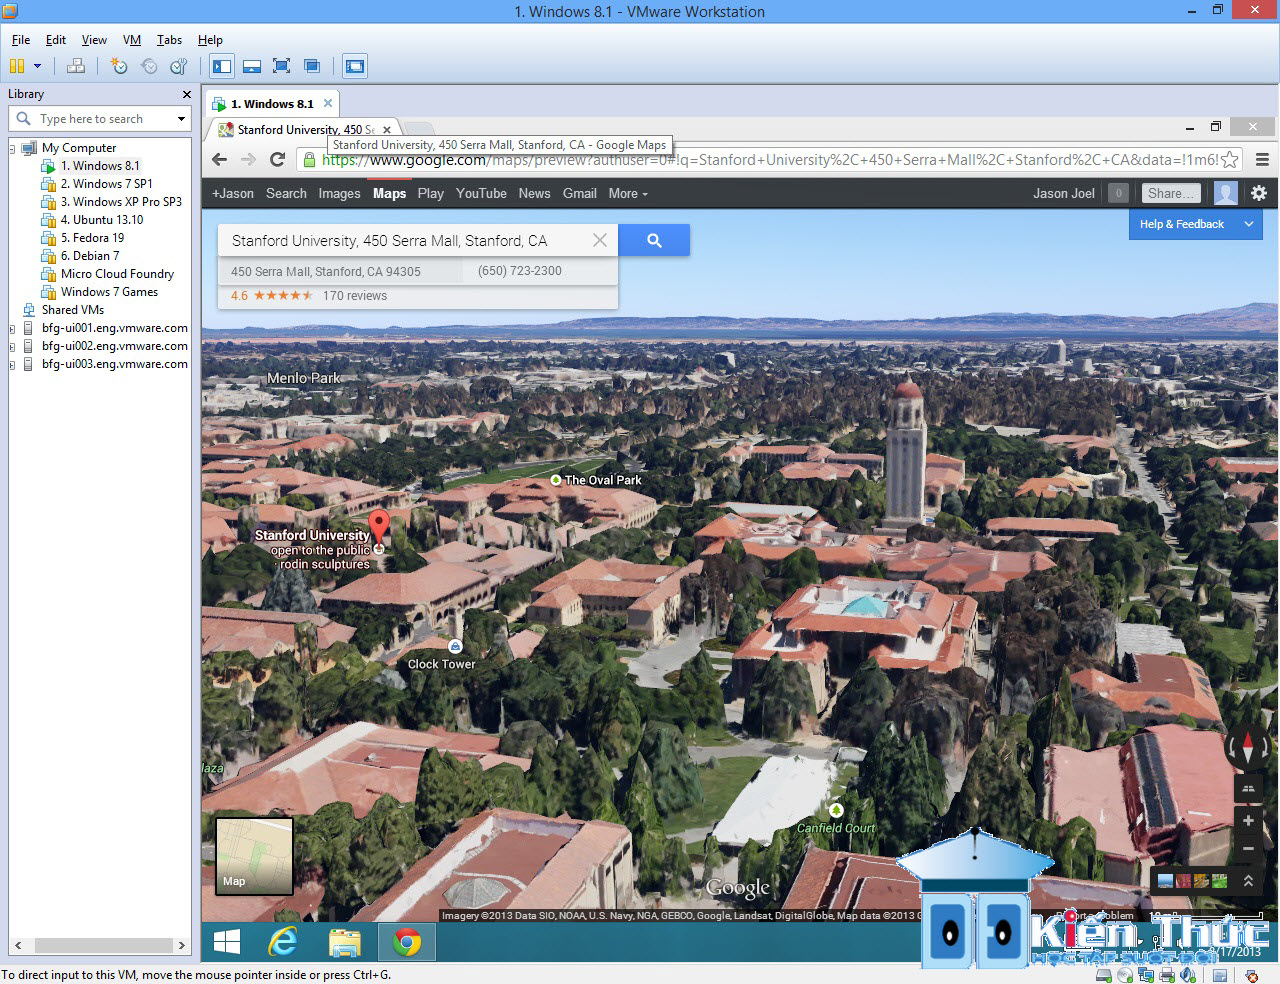Open the Tabs menu
The height and width of the screenshot is (984, 1280).
pos(169,40)
